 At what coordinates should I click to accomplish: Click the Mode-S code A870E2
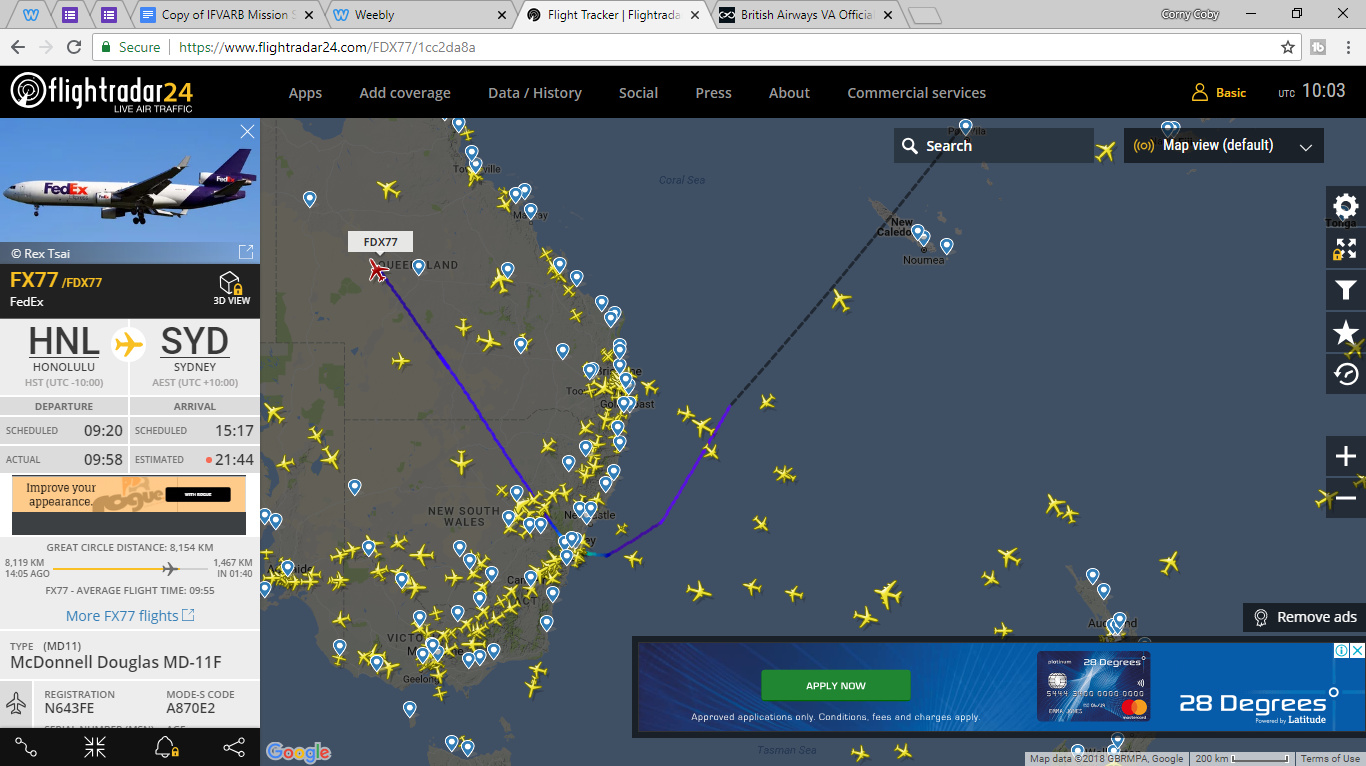click(190, 709)
